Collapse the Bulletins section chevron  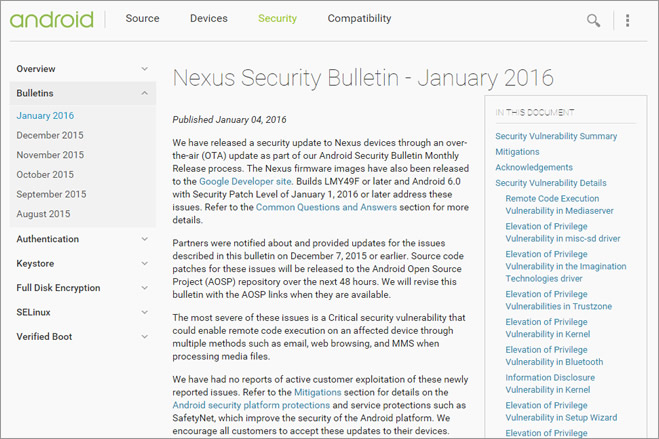coord(145,93)
